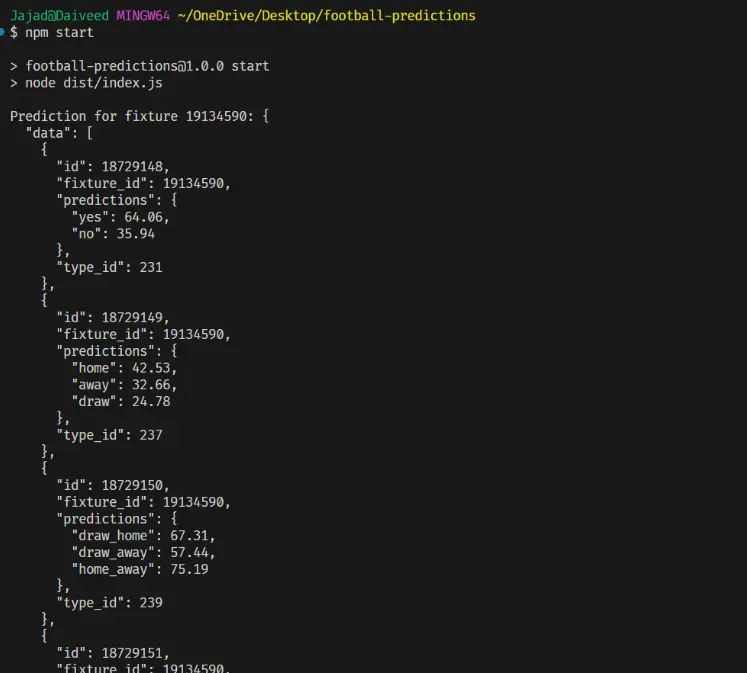This screenshot has height=673, width=747.
Task: Click the line "id": 18729148
Action: point(112,166)
